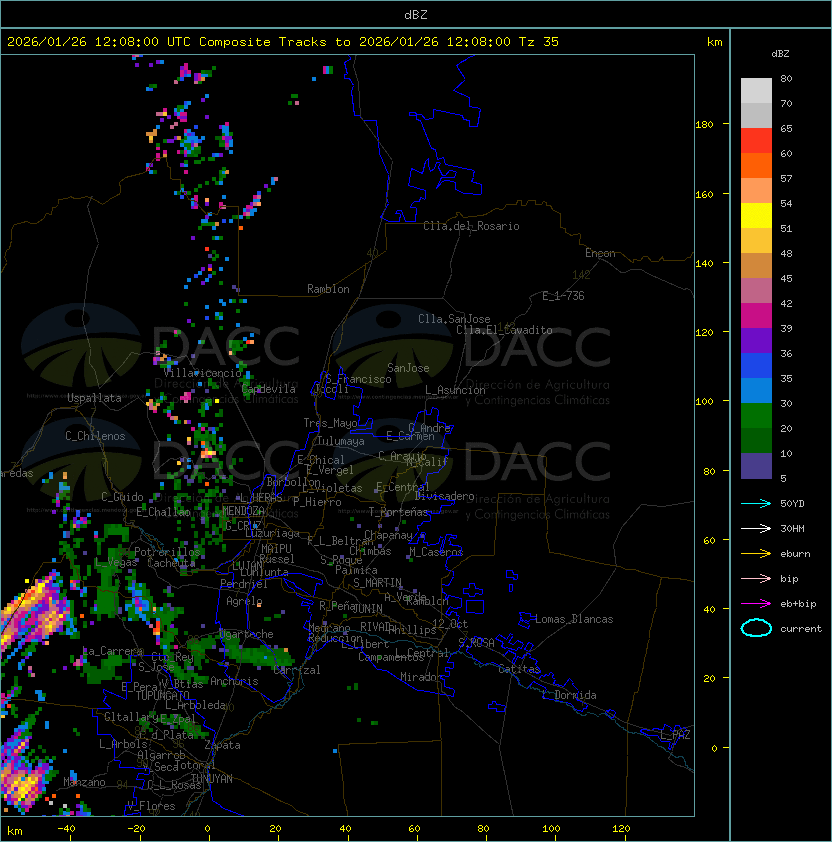Viewport: 832px width, 842px height.
Task: Click the 120 horizontal axis tick label
Action: pyautogui.click(x=621, y=829)
